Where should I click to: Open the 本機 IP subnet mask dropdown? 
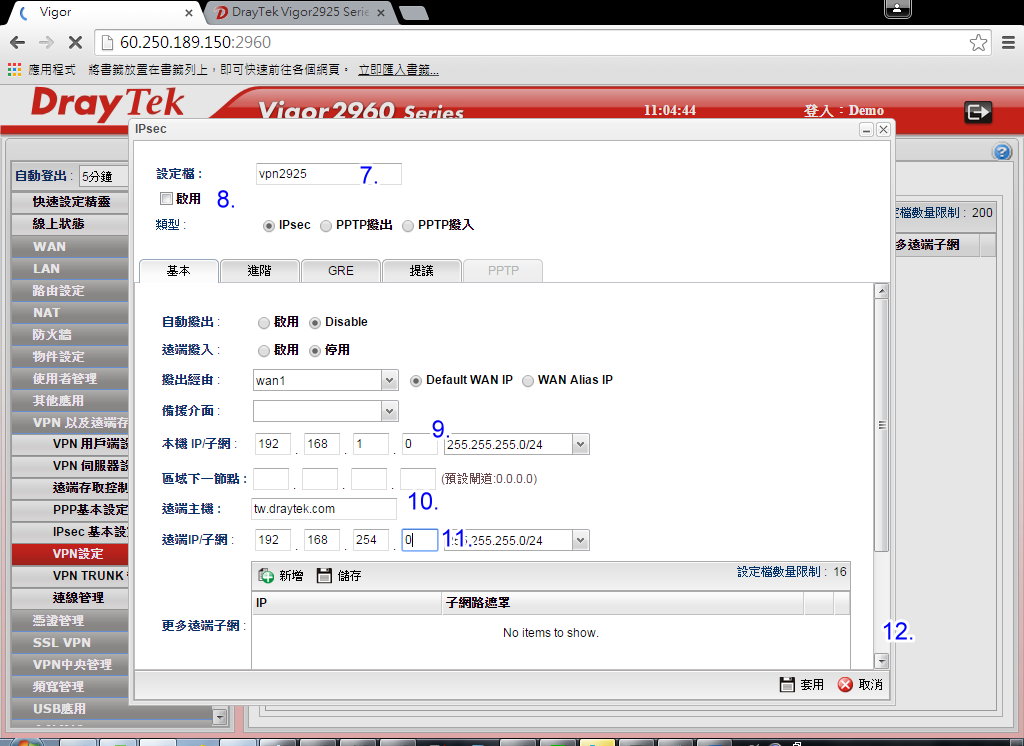[581, 444]
